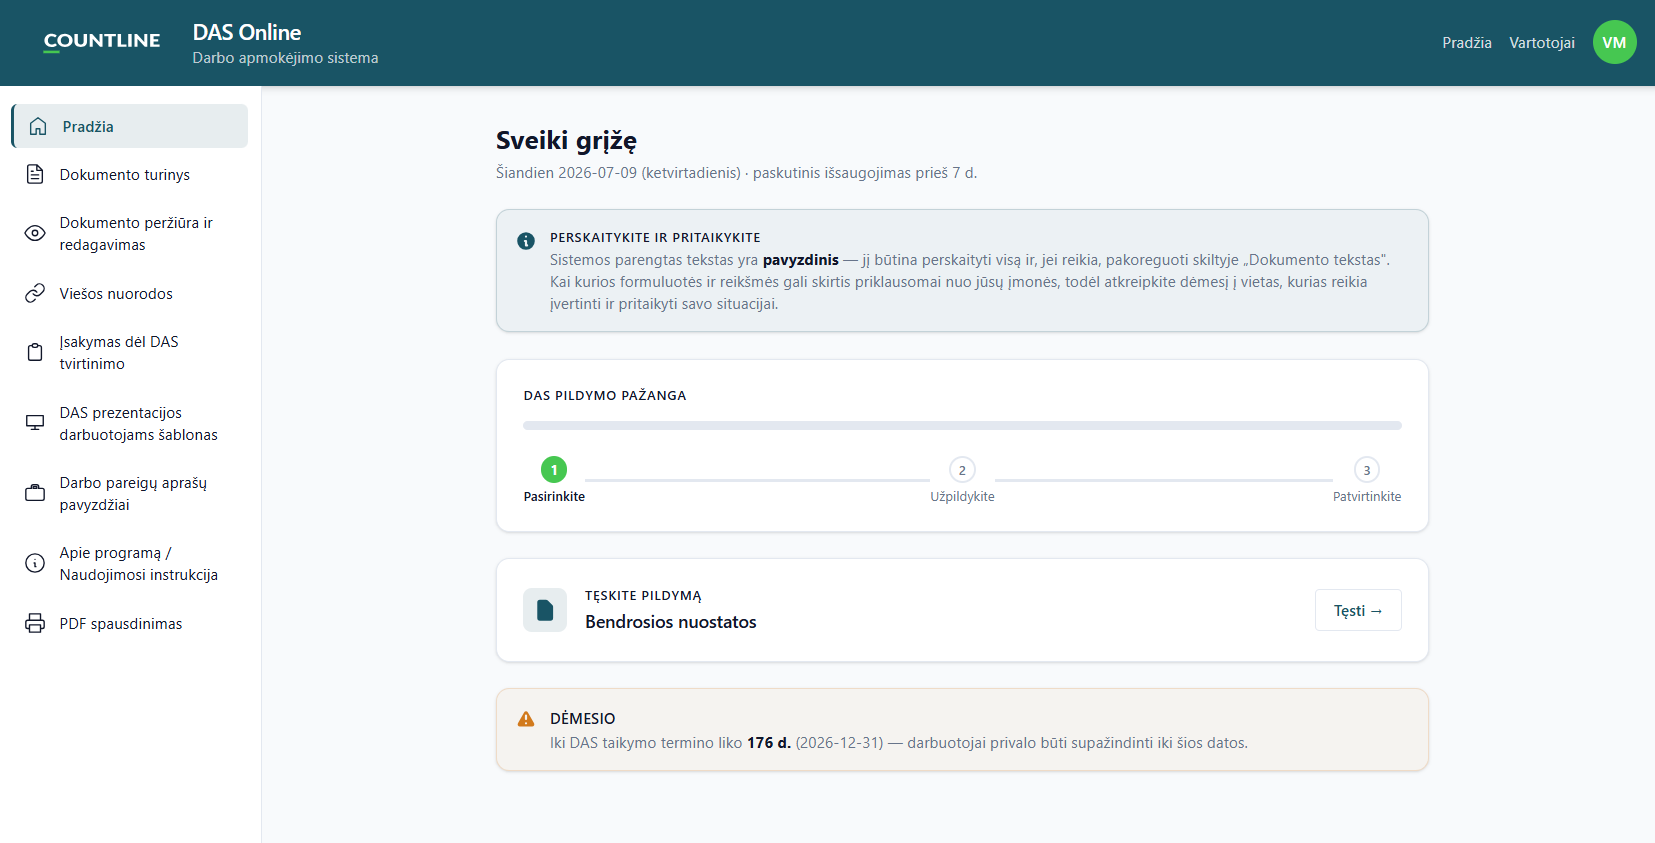The height and width of the screenshot is (843, 1655).
Task: Select PDF spausdinimas in sidebar
Action: click(x=130, y=623)
